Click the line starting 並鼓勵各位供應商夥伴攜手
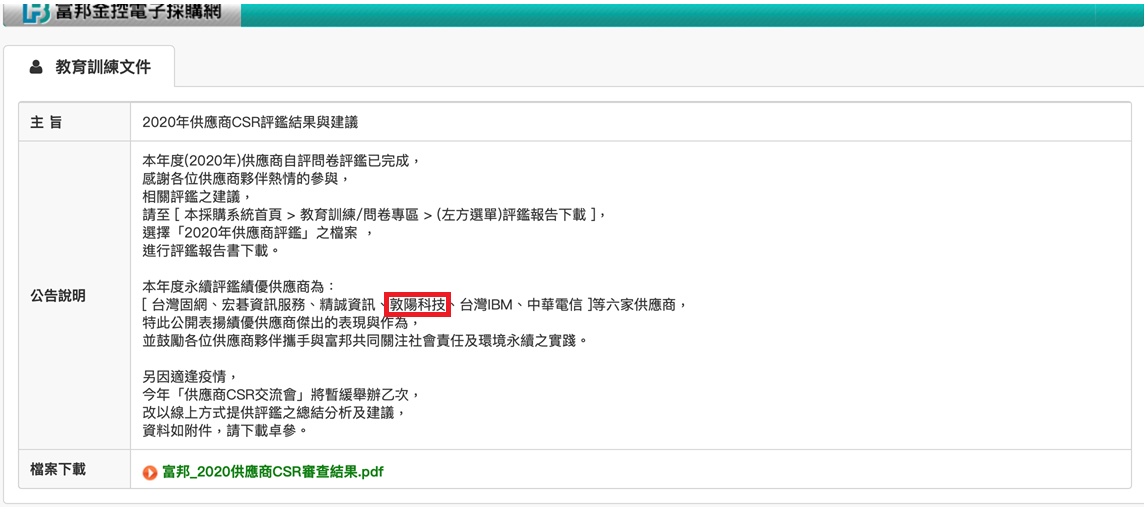 coord(365,341)
